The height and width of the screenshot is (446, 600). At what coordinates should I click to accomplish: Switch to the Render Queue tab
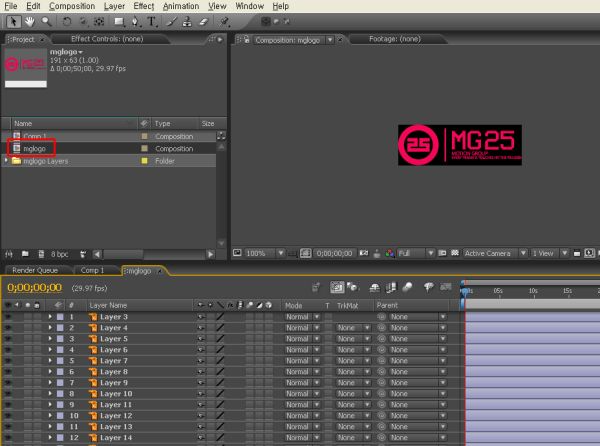(x=35, y=270)
